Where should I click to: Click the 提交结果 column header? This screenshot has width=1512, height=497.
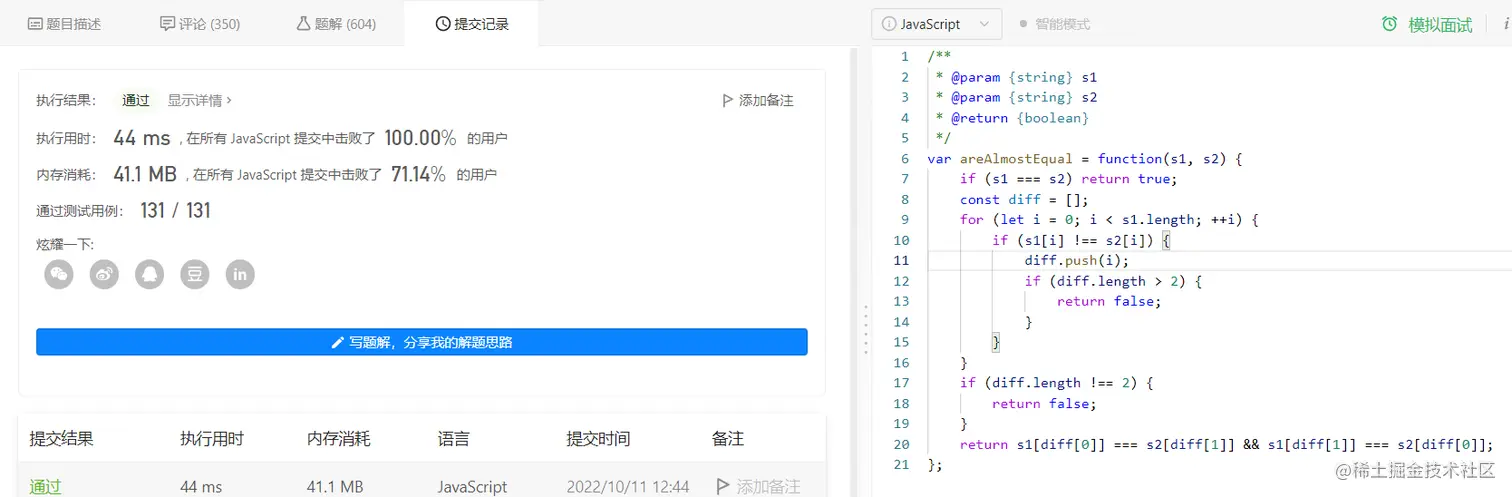coord(61,439)
